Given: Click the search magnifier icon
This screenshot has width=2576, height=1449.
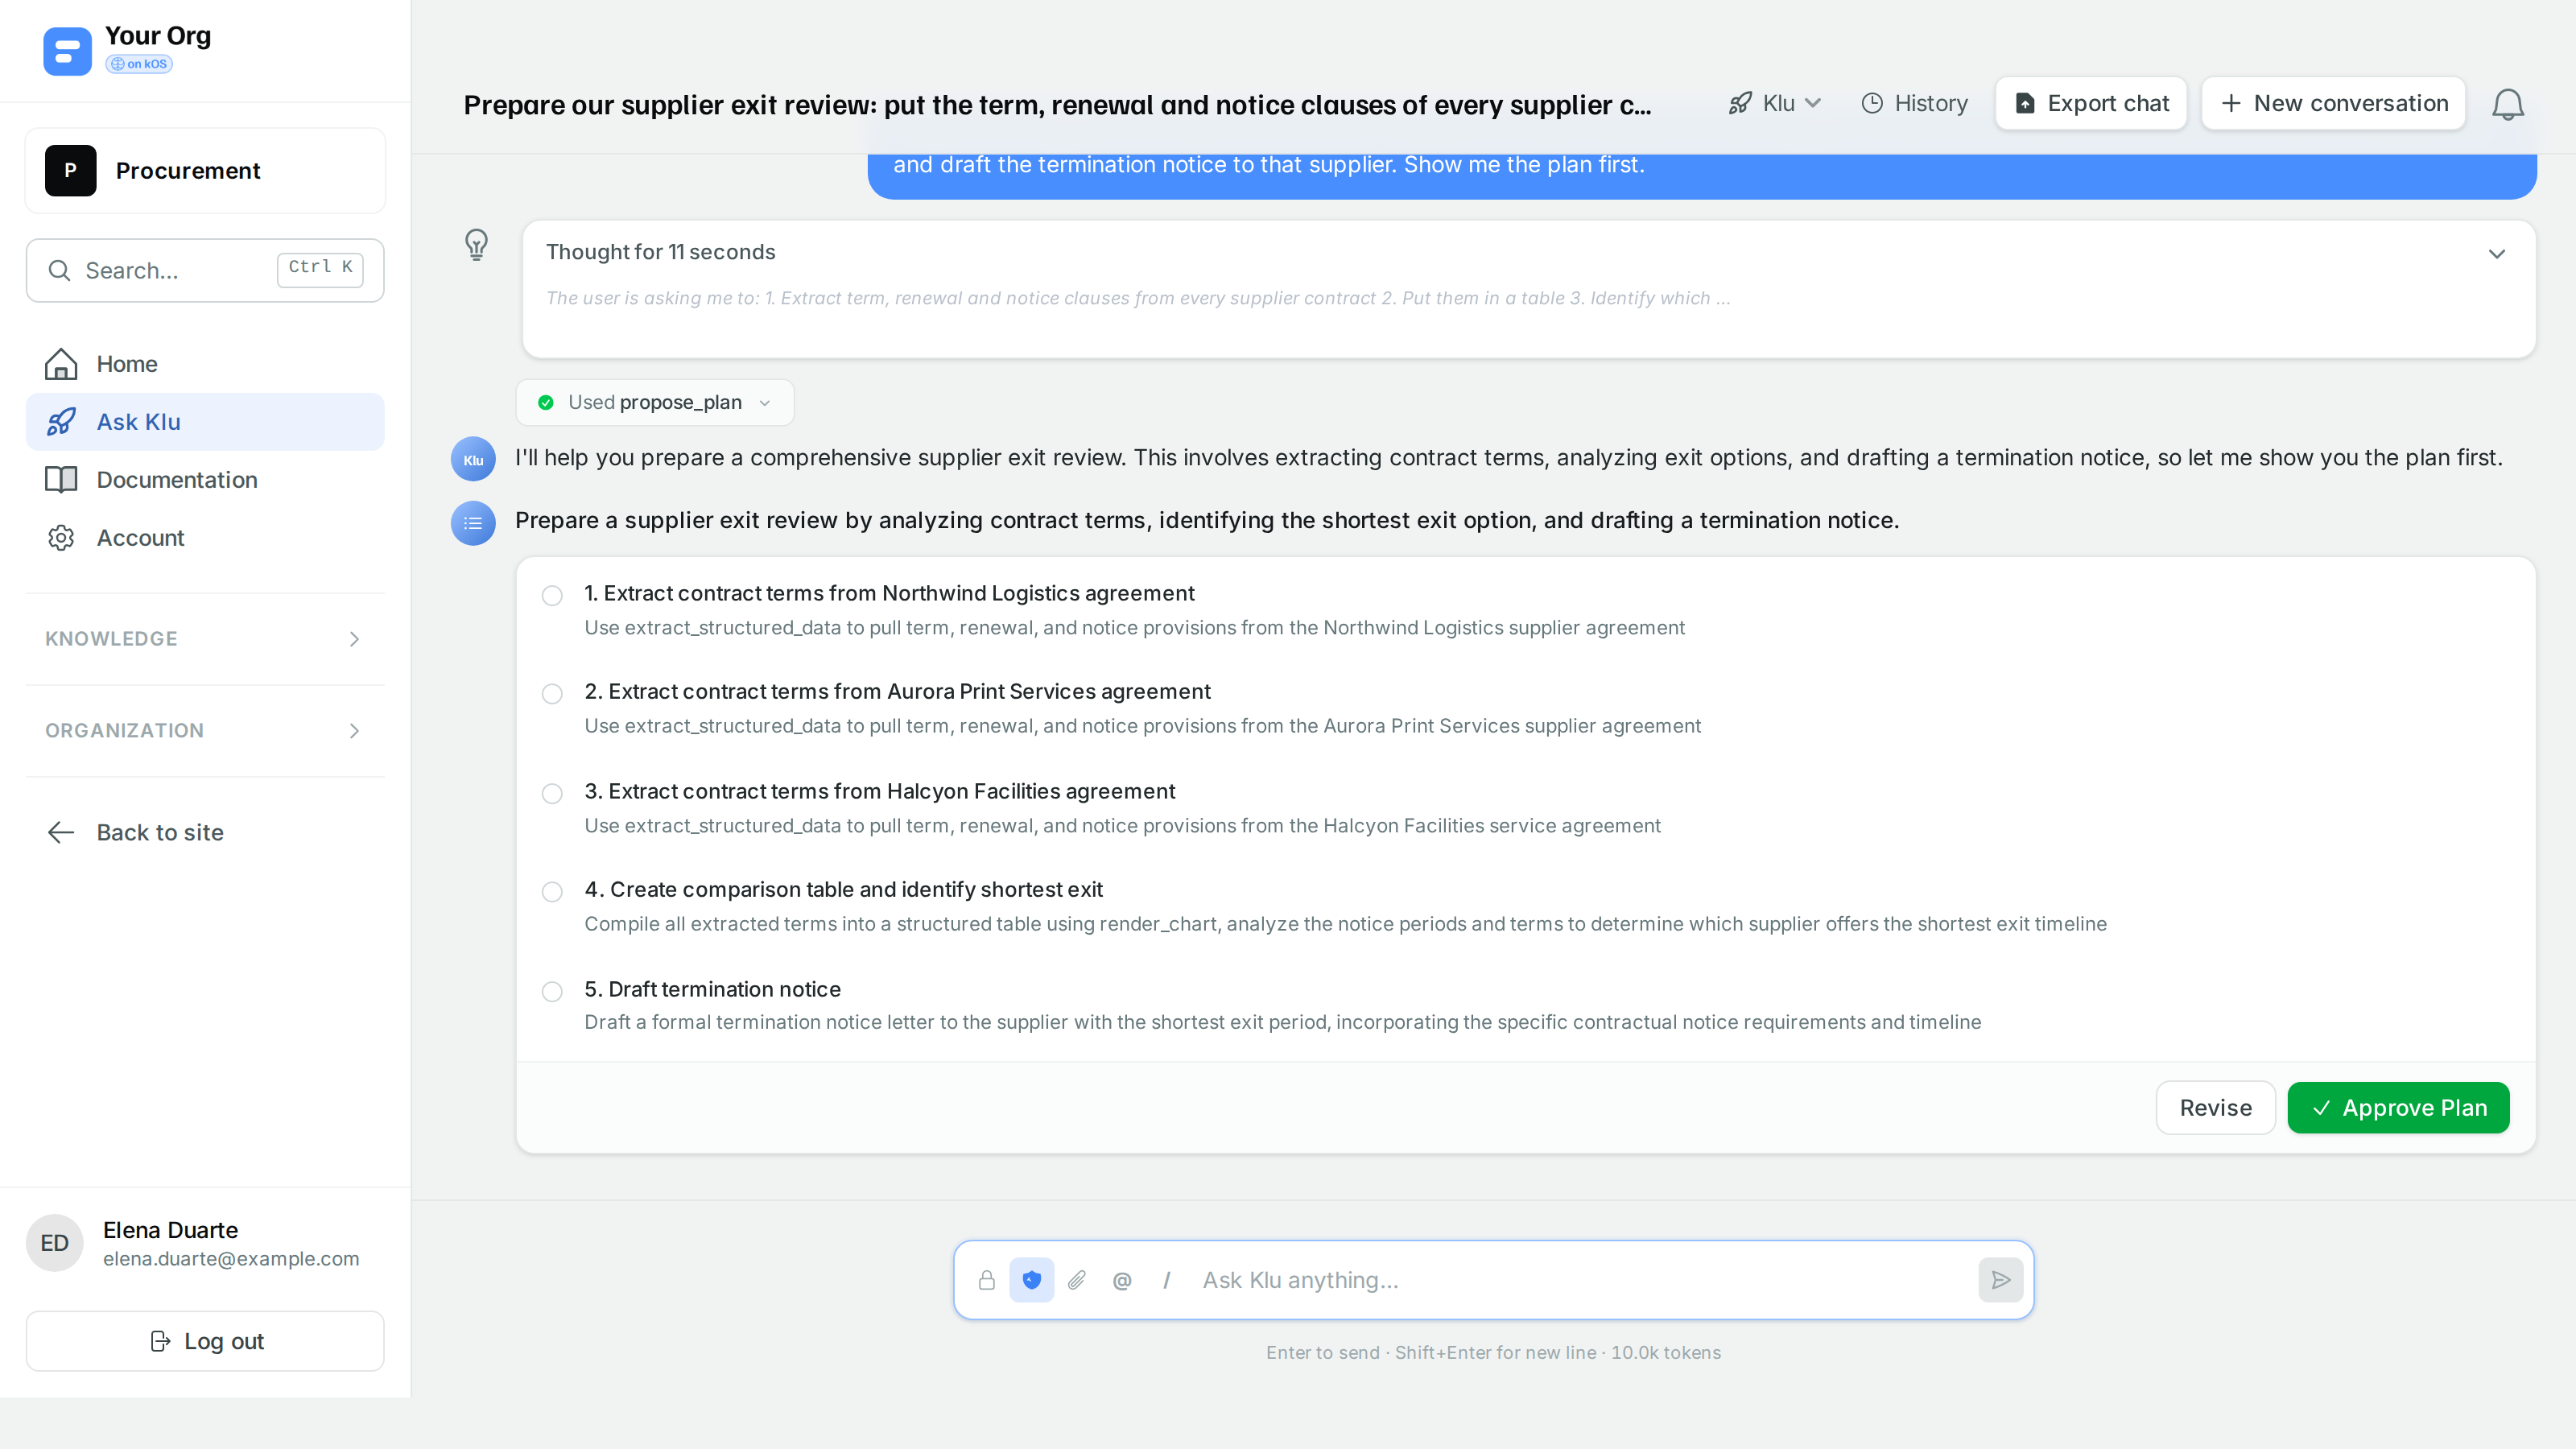Looking at the screenshot, I should pos(59,270).
